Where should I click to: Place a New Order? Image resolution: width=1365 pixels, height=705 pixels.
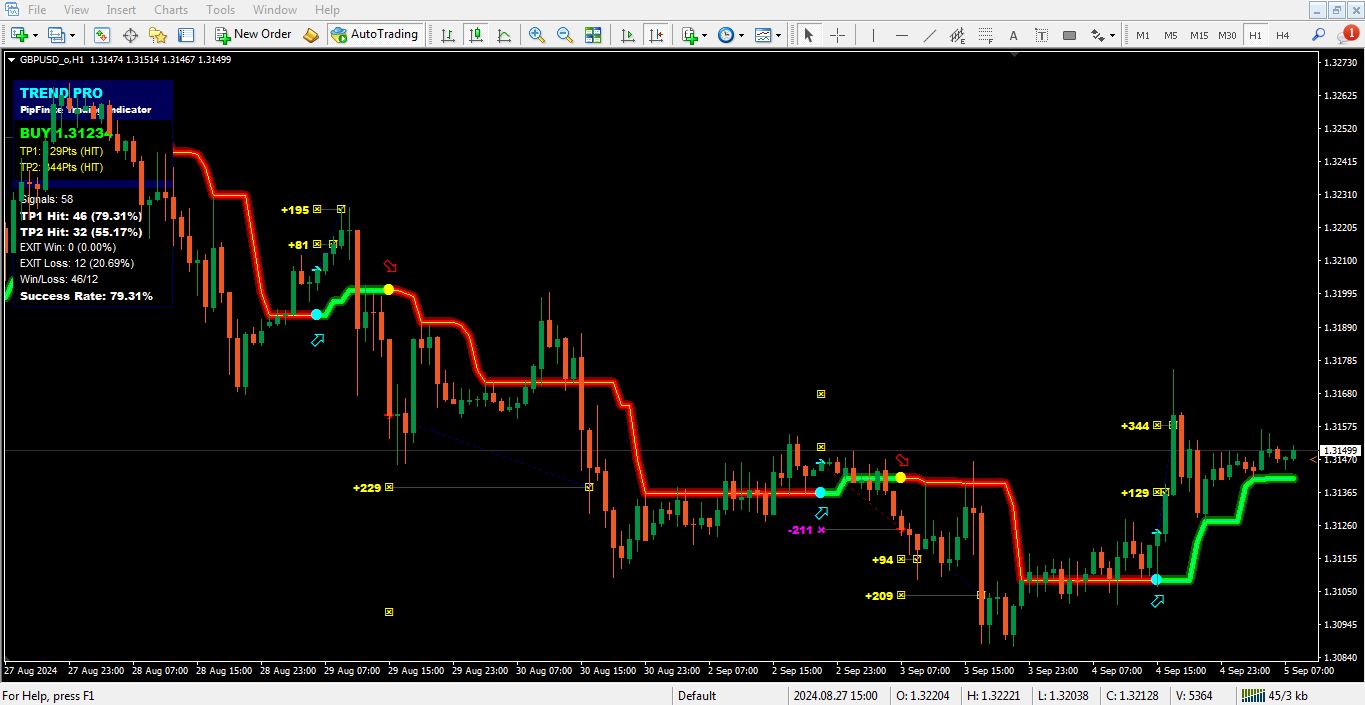coord(252,33)
